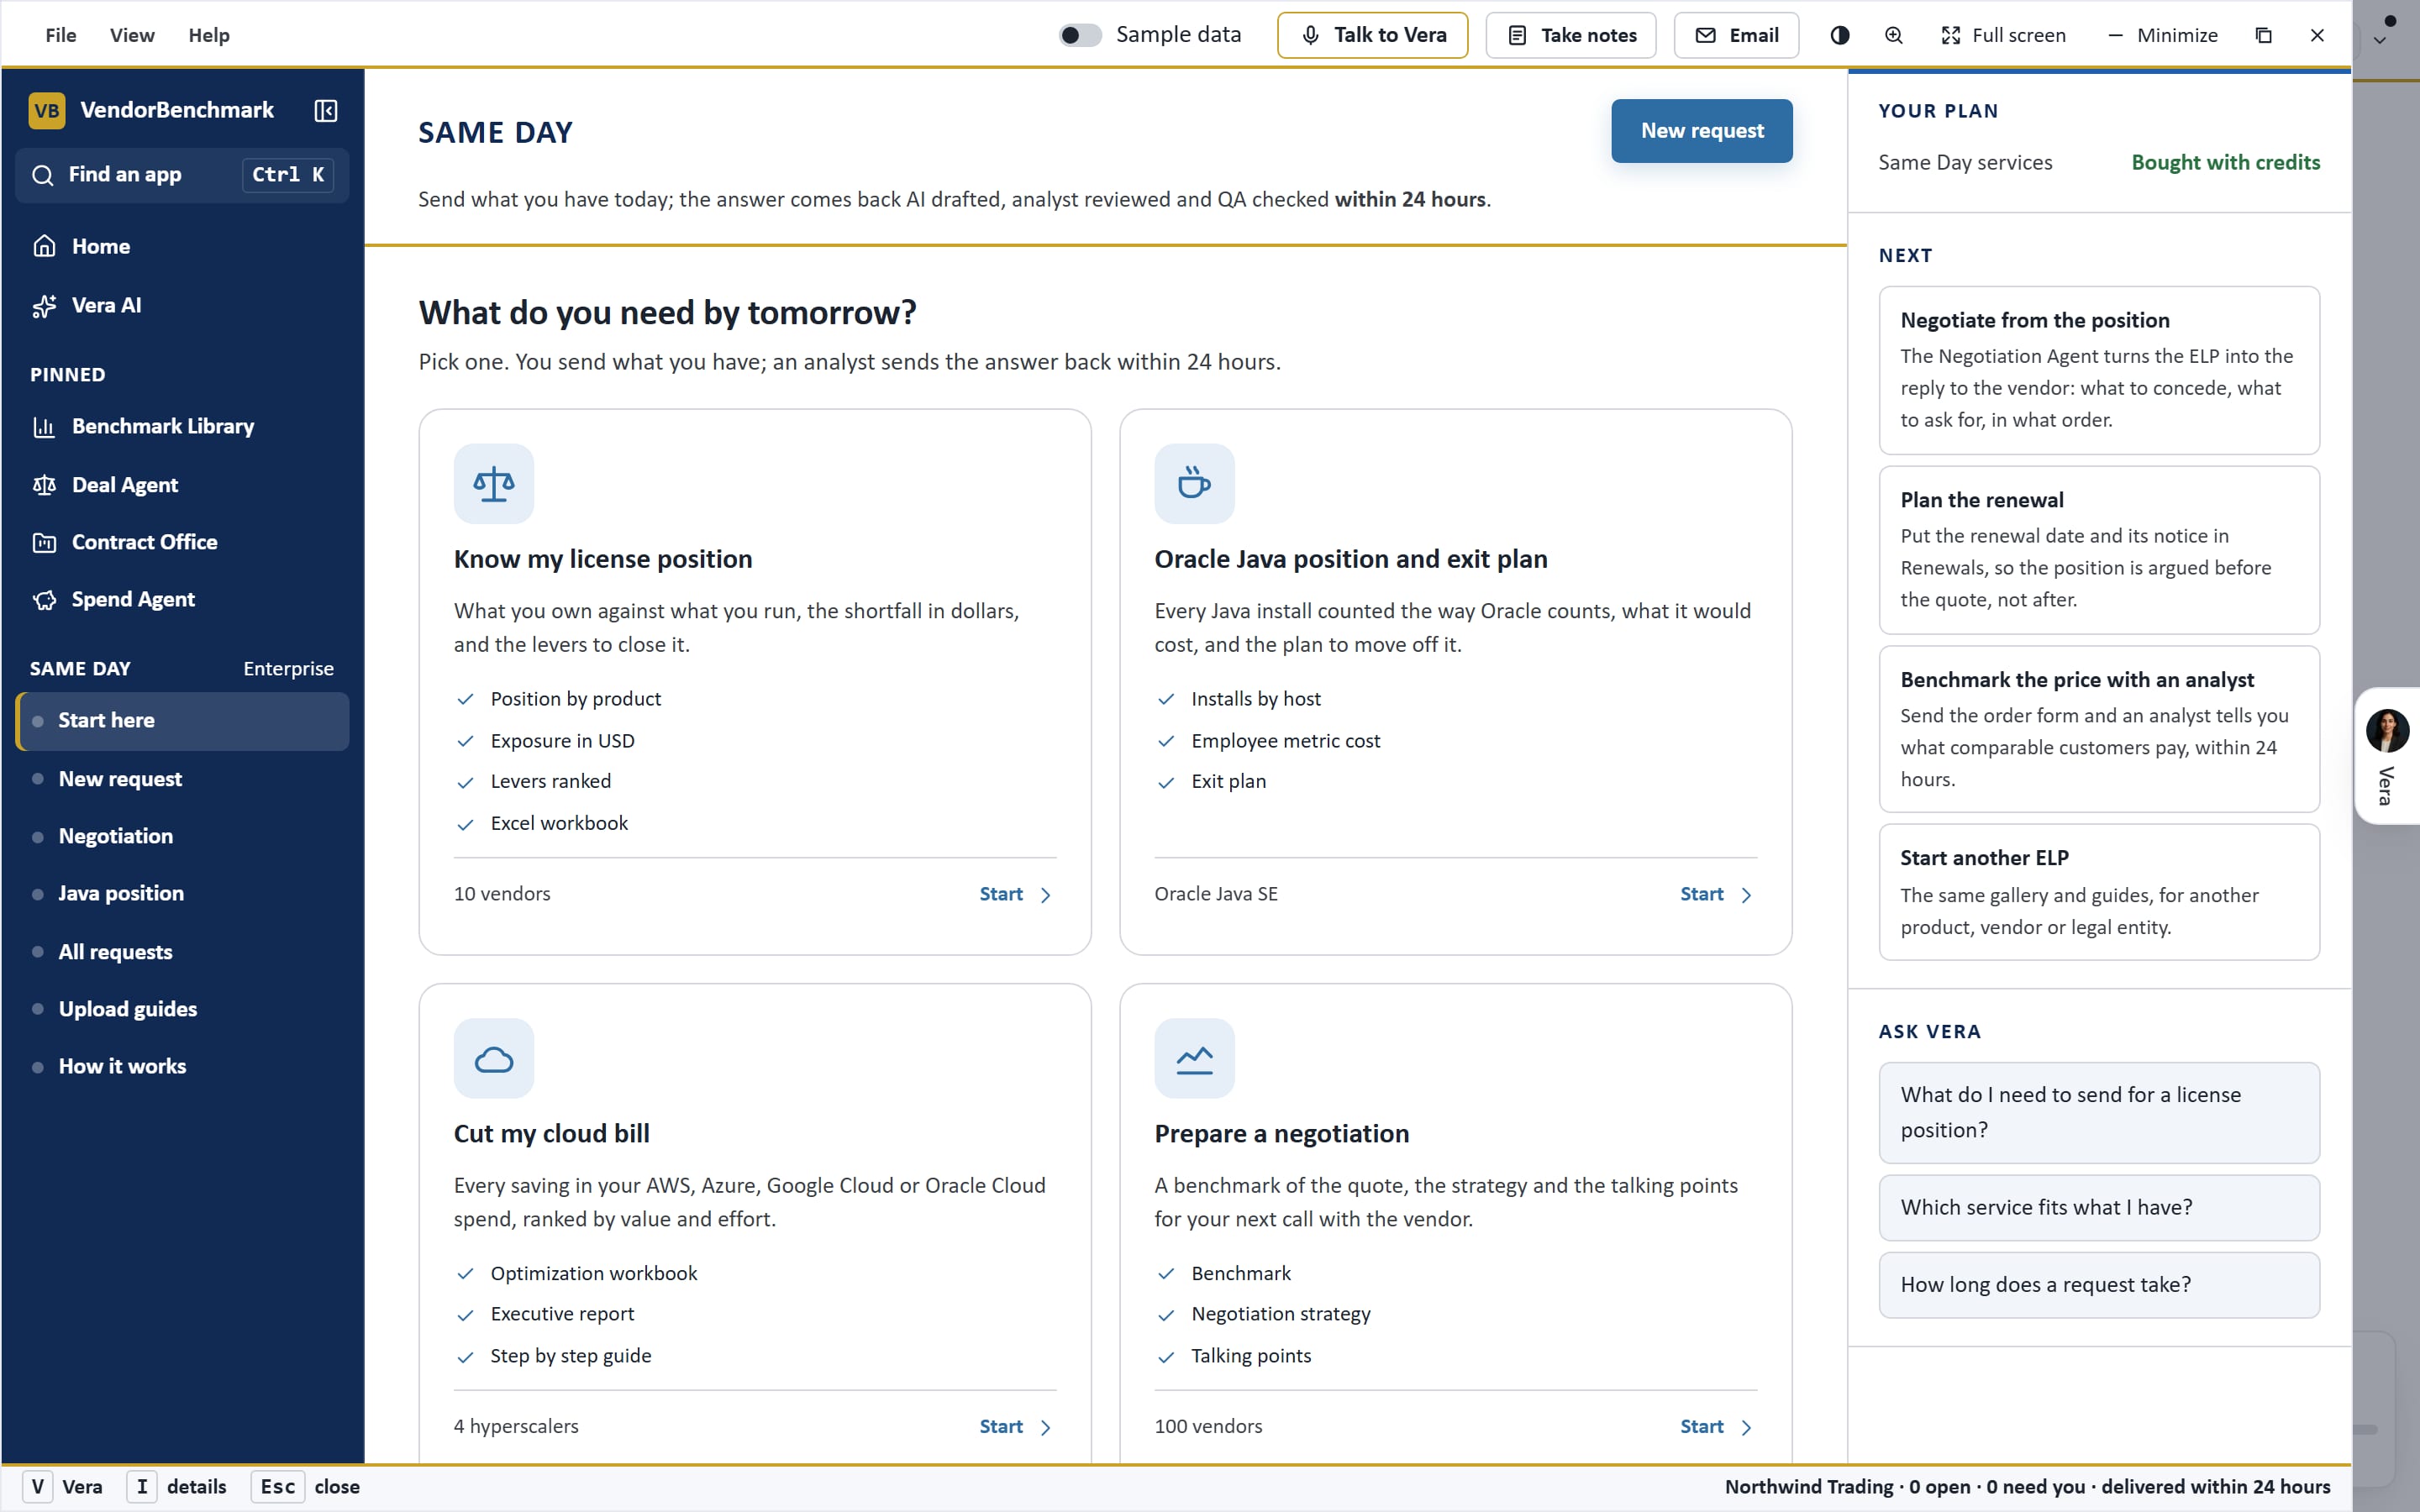Ask Vera how long a request takes
Viewport: 2420px width, 1512px height.
[x=2099, y=1285]
